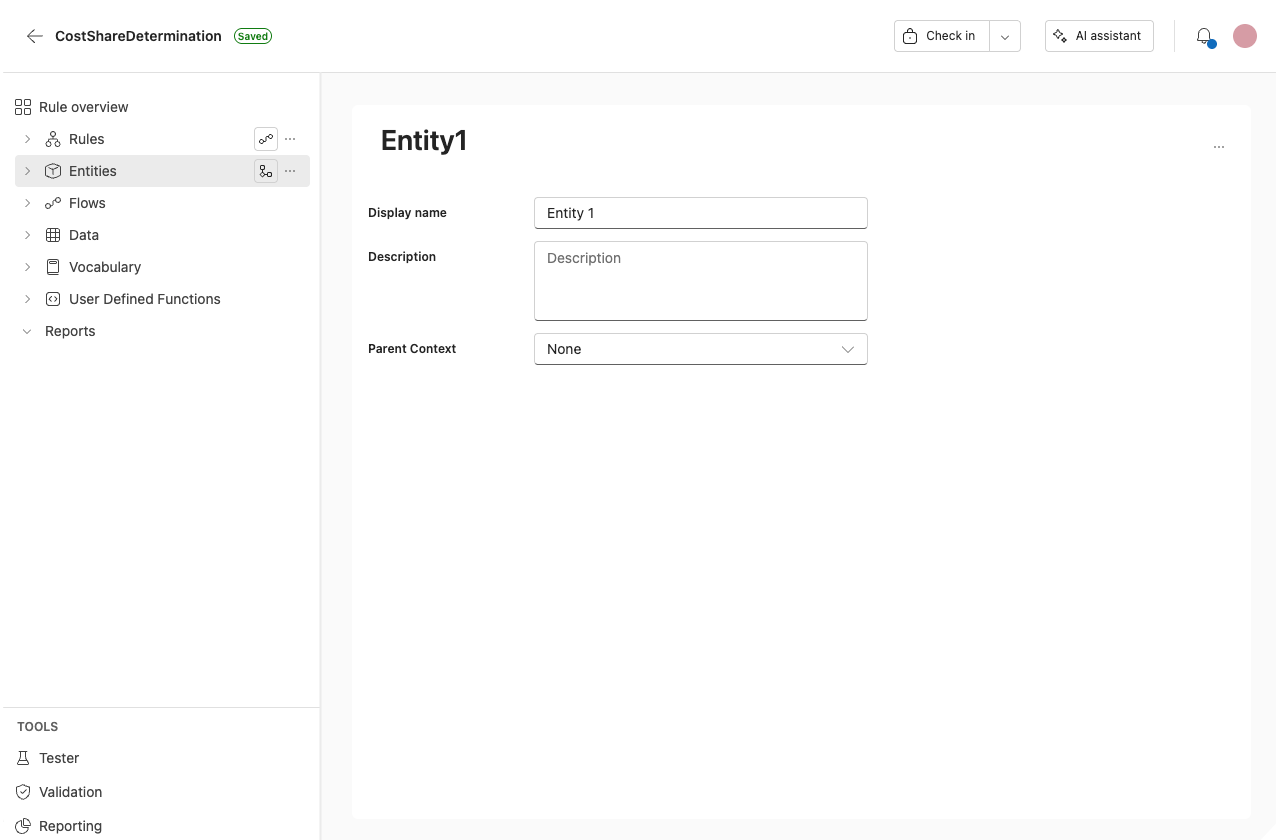Screen dimensions: 1276x840
Task: Expand the Rules tree section
Action: pyautogui.click(x=27, y=139)
